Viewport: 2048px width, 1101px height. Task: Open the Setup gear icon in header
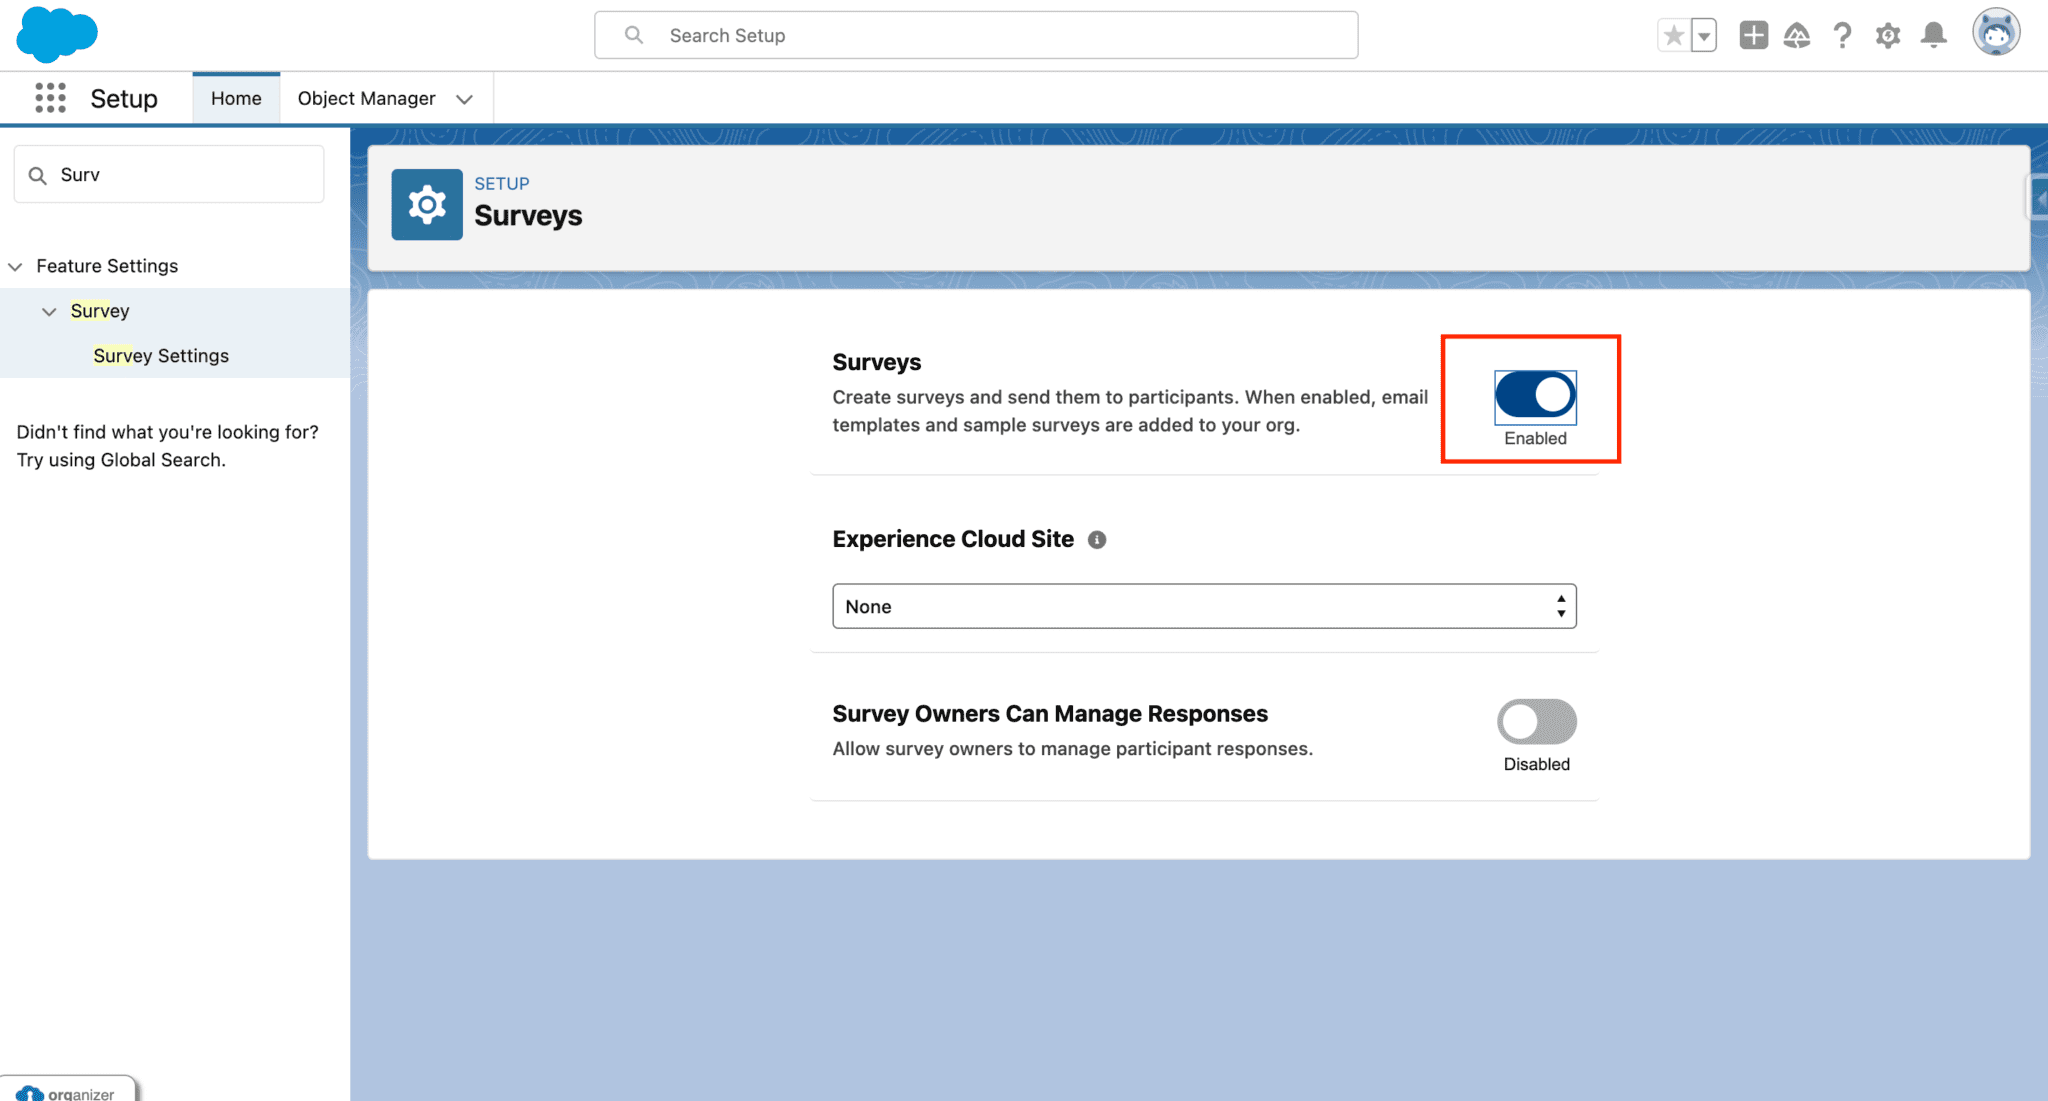tap(1888, 35)
